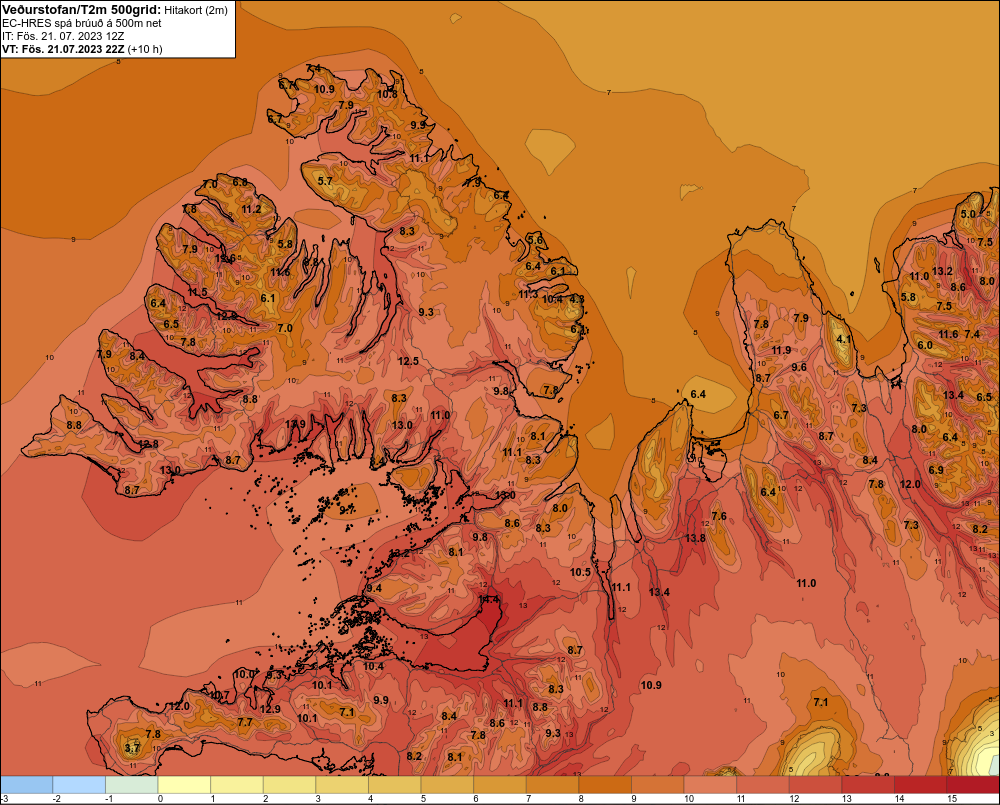The image size is (1000, 805).
Task: Click the 13.8 temperature value
Action: point(695,538)
